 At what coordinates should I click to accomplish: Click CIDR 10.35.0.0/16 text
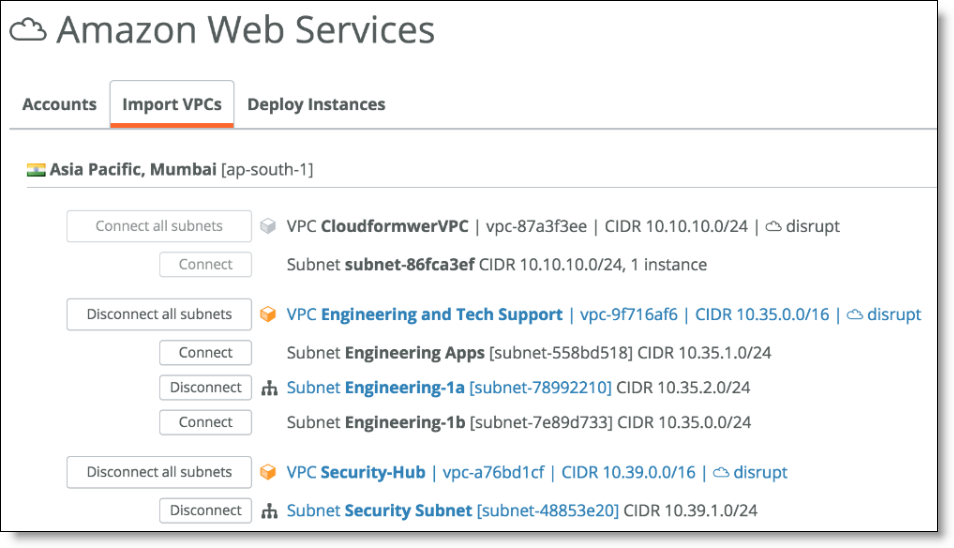pyautogui.click(x=762, y=314)
